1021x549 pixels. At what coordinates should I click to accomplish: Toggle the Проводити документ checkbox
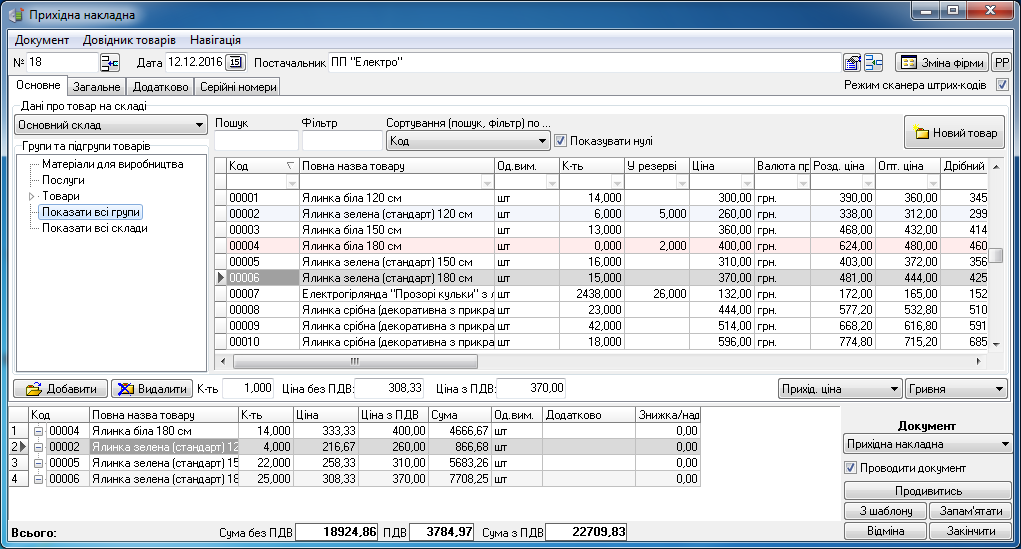pyautogui.click(x=851, y=468)
